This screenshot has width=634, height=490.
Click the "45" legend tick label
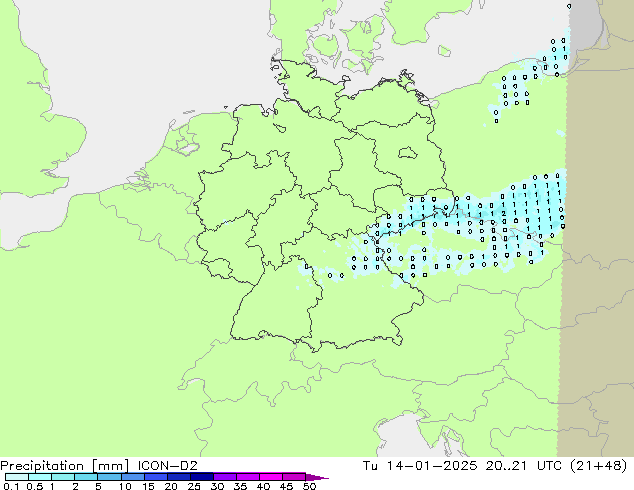pyautogui.click(x=286, y=486)
